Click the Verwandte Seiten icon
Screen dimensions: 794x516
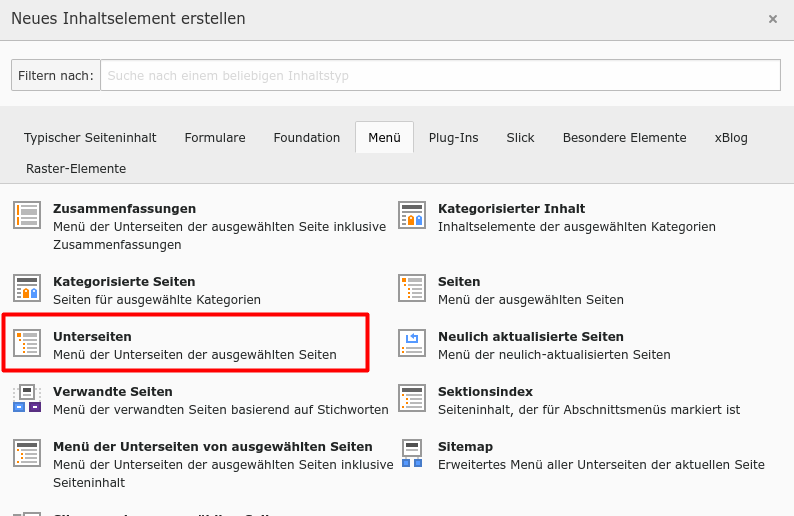point(27,398)
